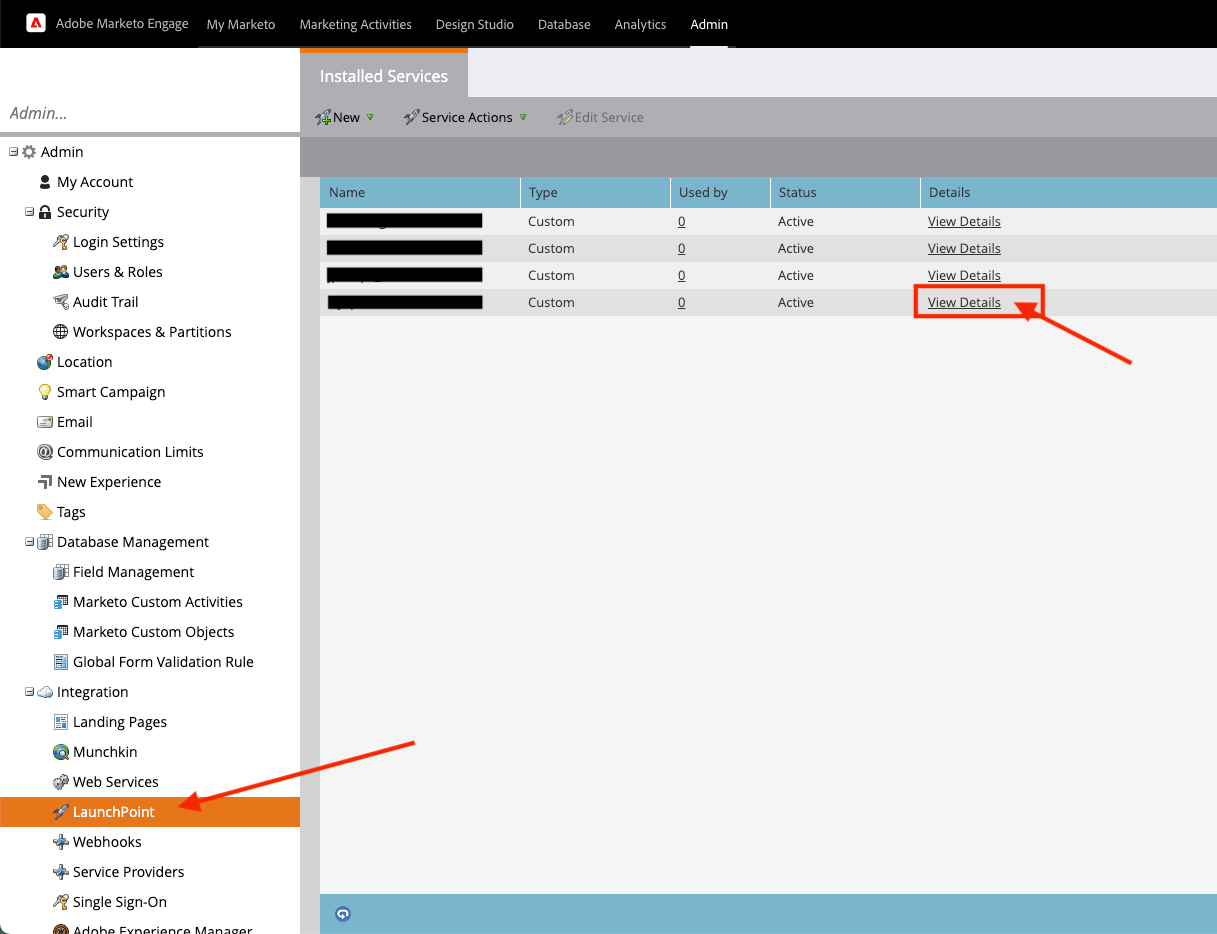The width and height of the screenshot is (1217, 934).
Task: Click the Security padlock icon
Action: click(x=45, y=212)
